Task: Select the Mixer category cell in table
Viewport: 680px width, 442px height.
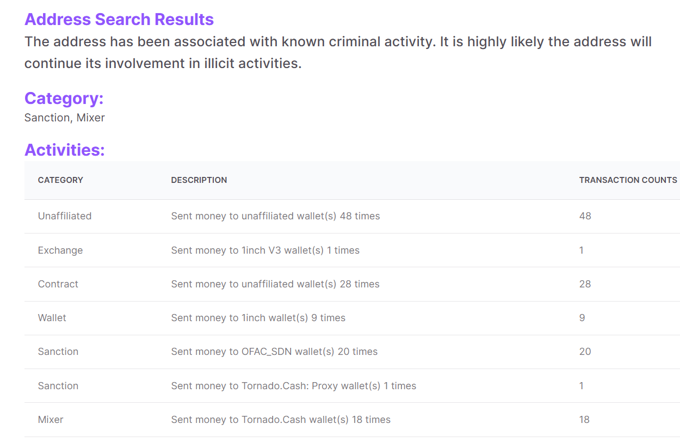Action: coord(50,420)
